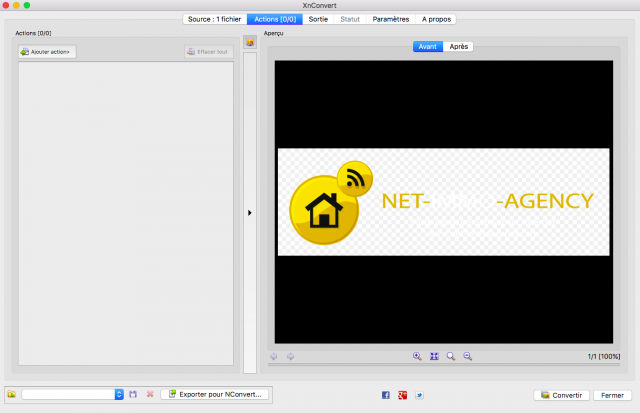This screenshot has height=413, width=640.
Task: Open the Google Plus icon
Action: 402,395
